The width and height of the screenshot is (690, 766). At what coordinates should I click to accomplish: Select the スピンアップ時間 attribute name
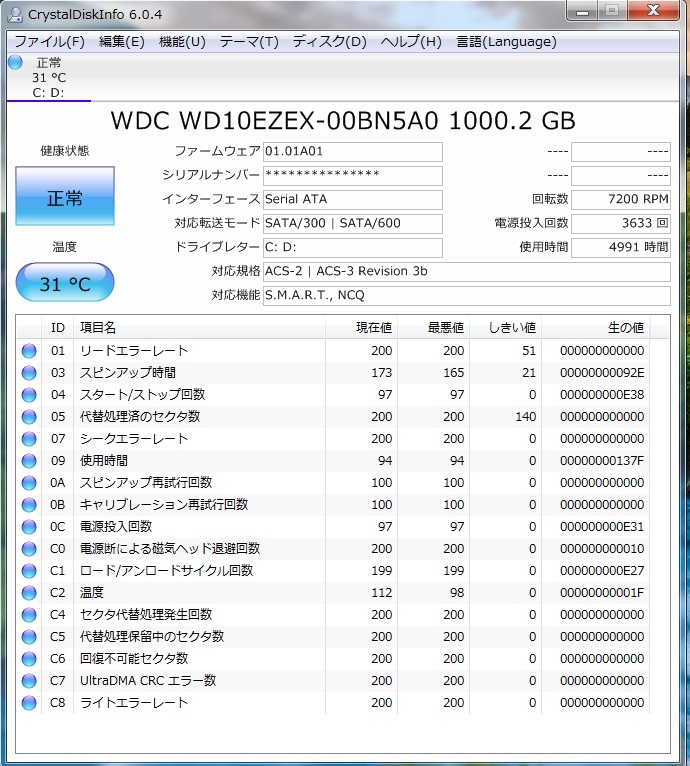[128, 373]
